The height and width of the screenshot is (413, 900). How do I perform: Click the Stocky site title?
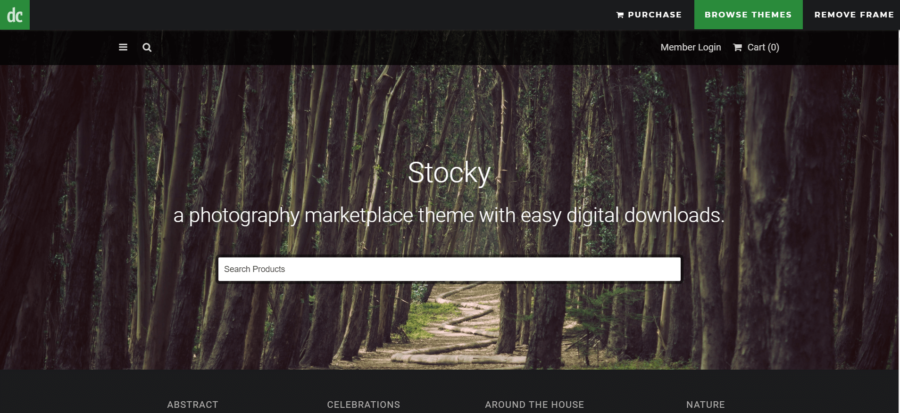[449, 173]
